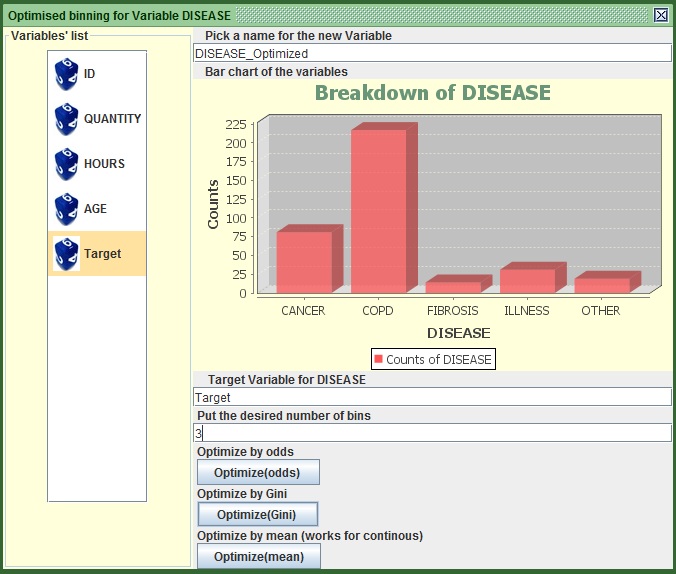Click the FIBROSIS axis label
This screenshot has height=574, width=676.
[x=453, y=311]
